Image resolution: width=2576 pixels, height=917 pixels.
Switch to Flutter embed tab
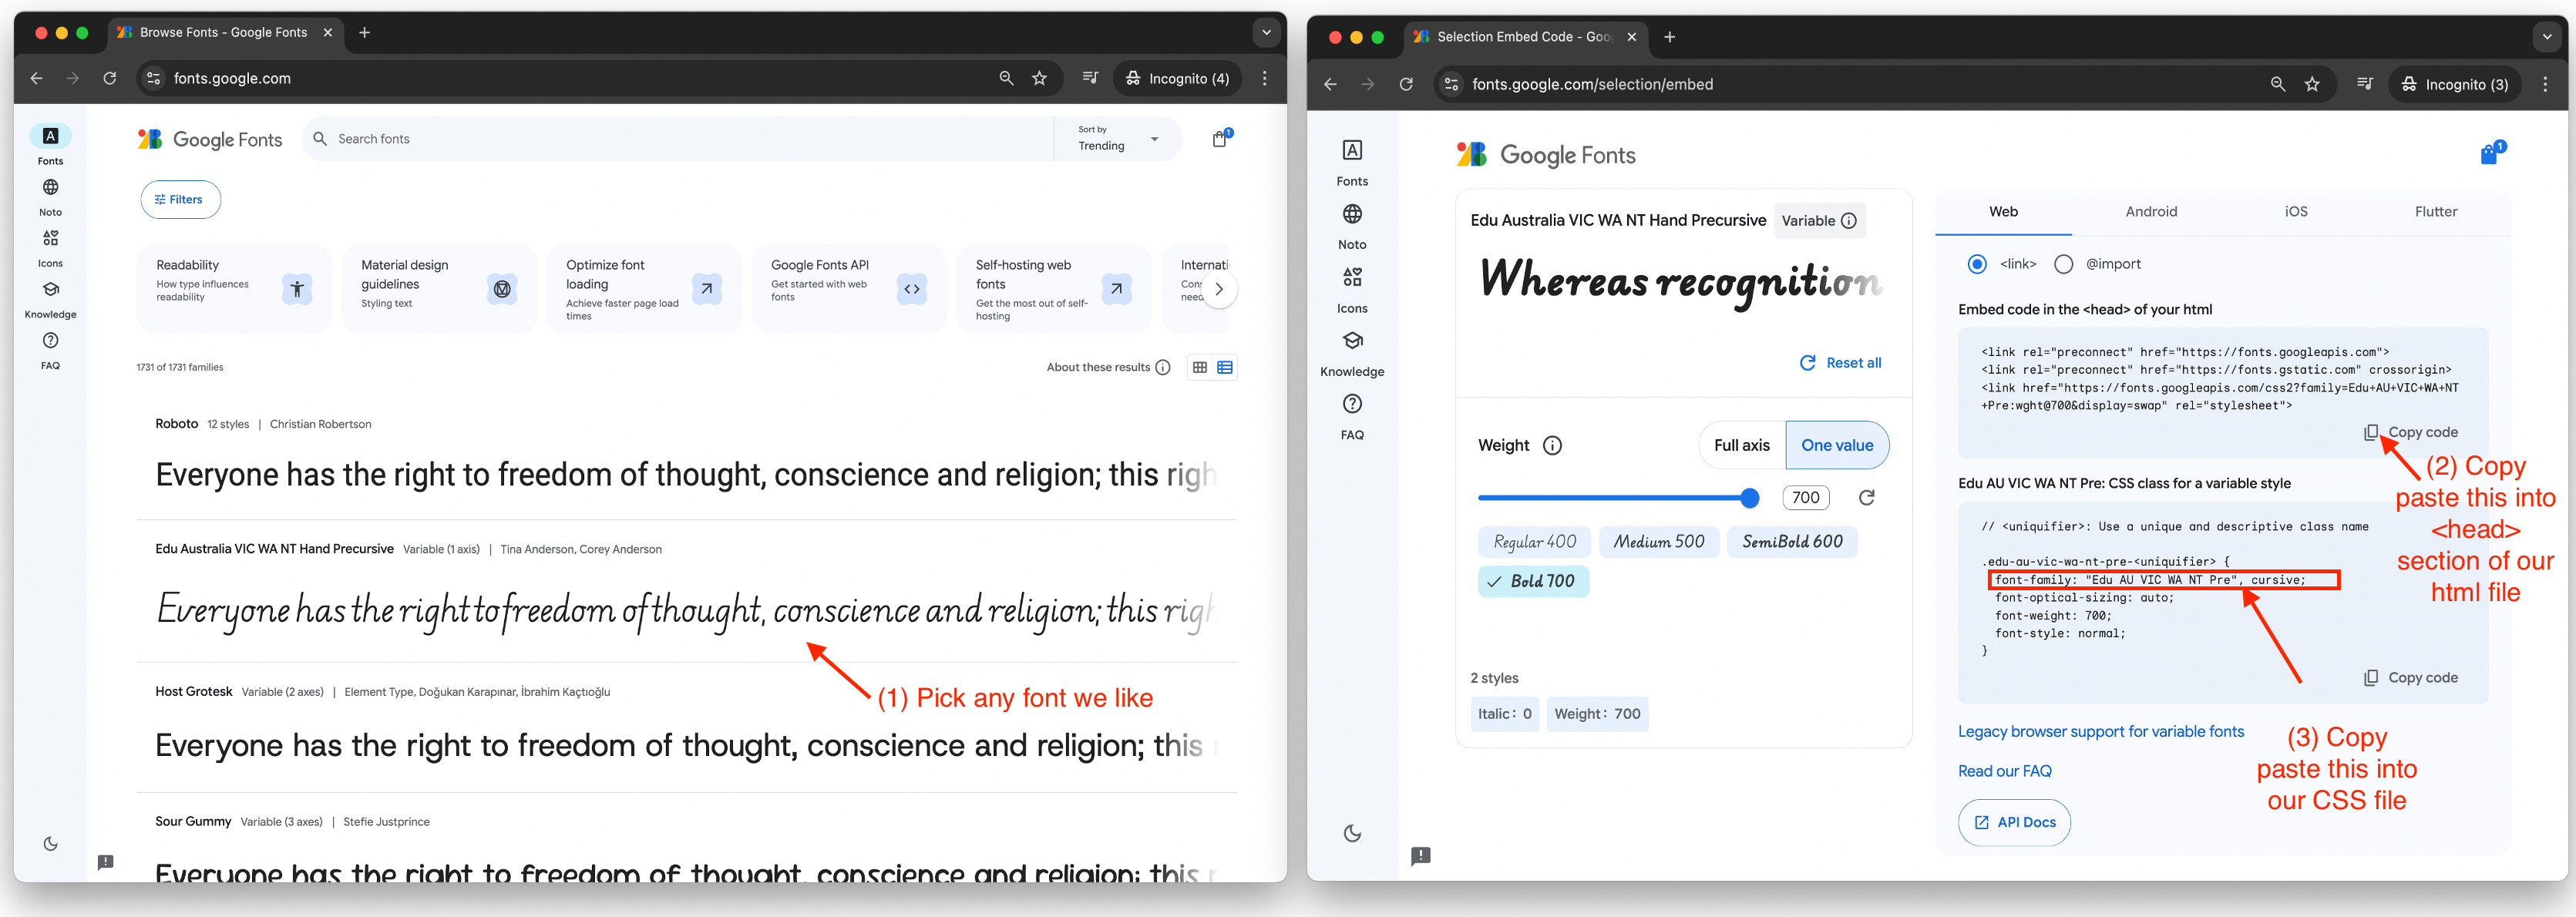[2435, 212]
